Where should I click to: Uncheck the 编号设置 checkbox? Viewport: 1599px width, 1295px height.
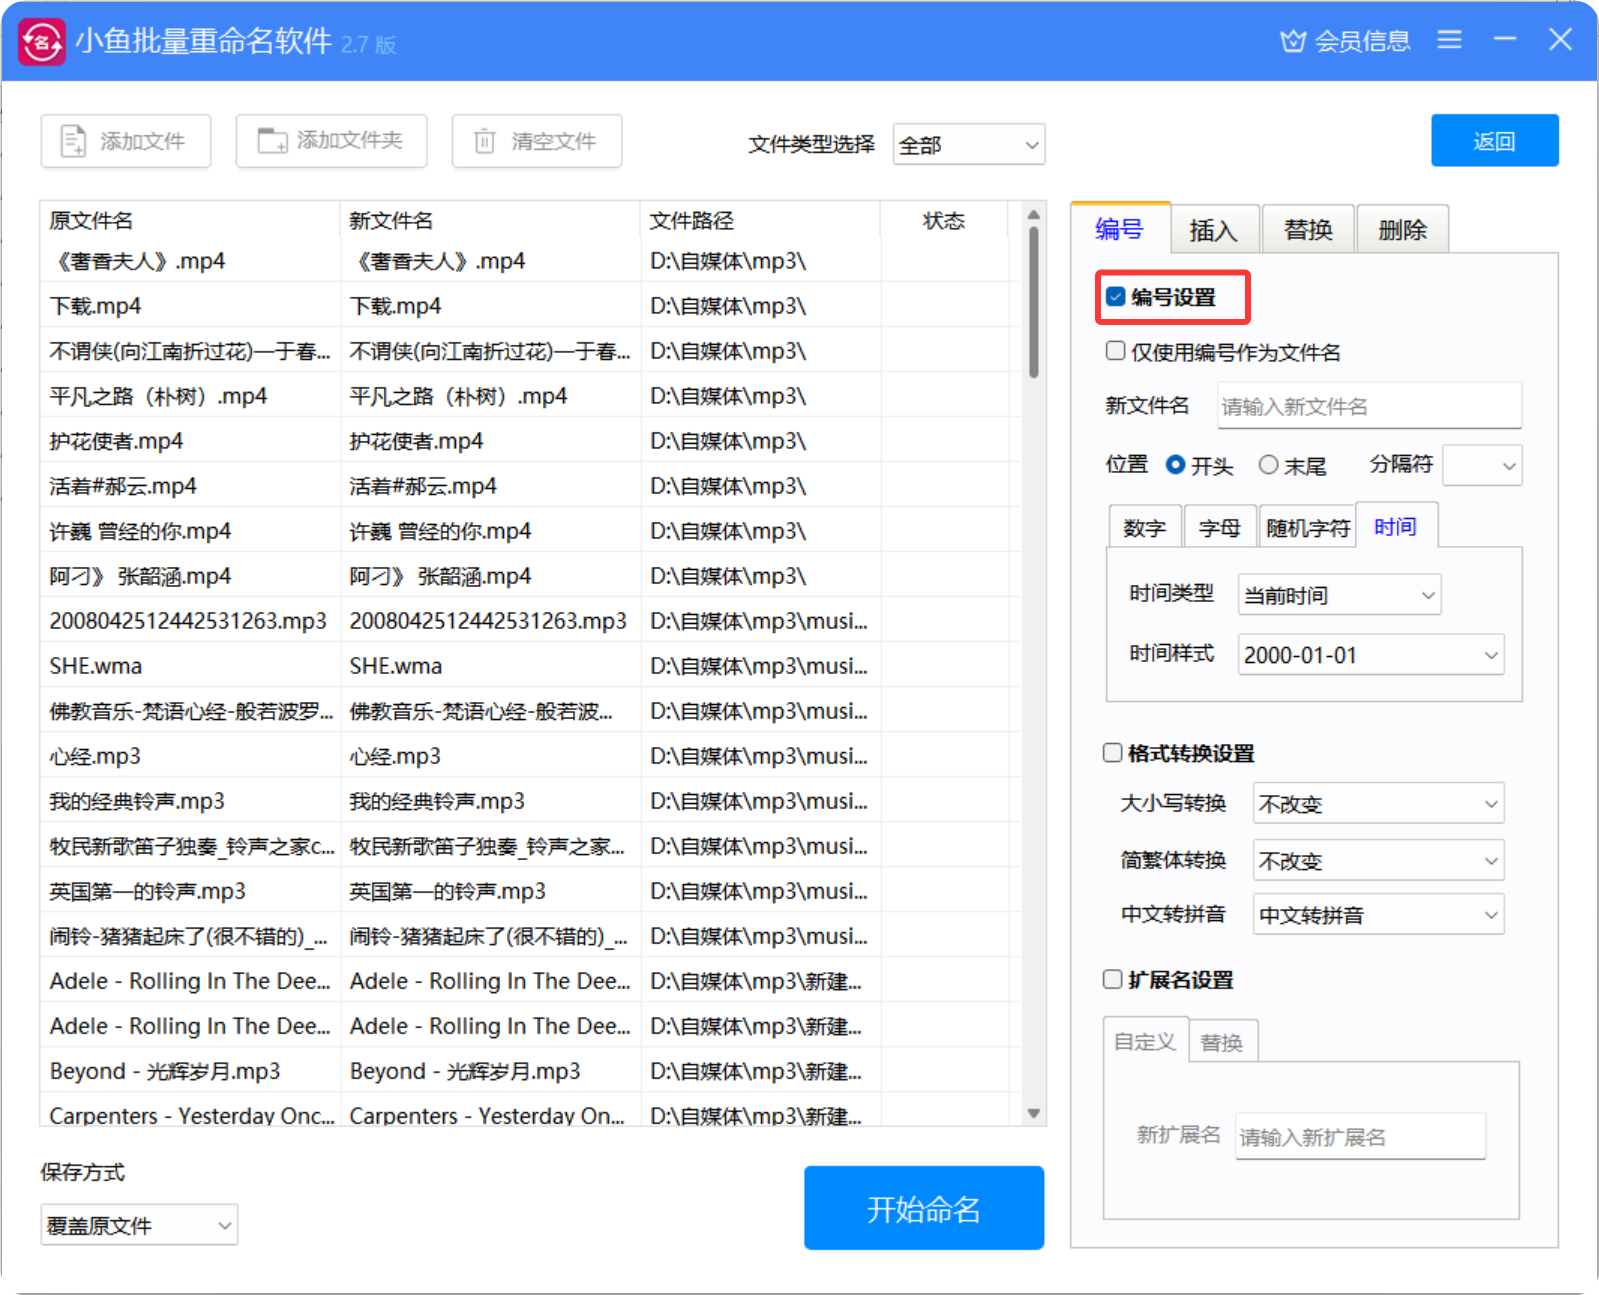(x=1116, y=297)
